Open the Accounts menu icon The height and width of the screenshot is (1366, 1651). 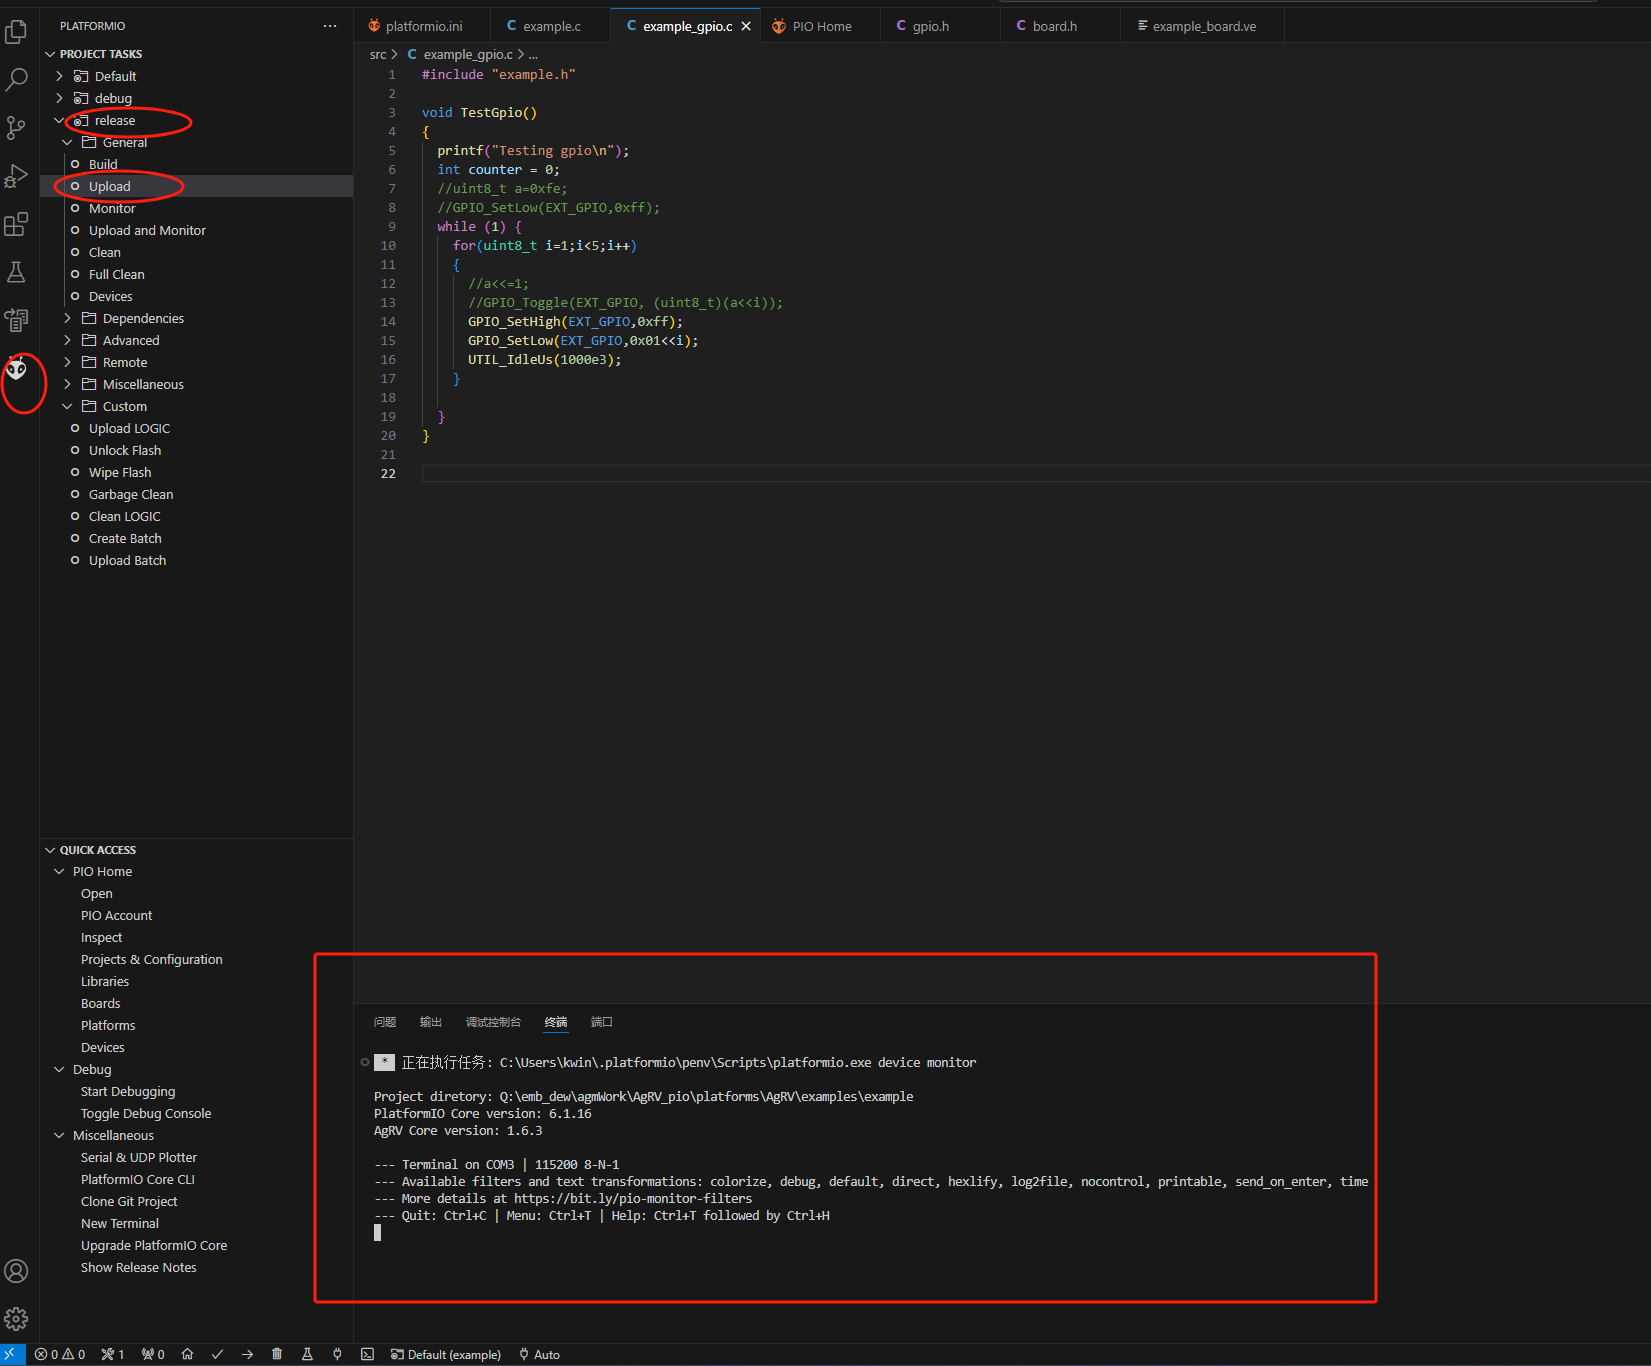pos(16,1271)
